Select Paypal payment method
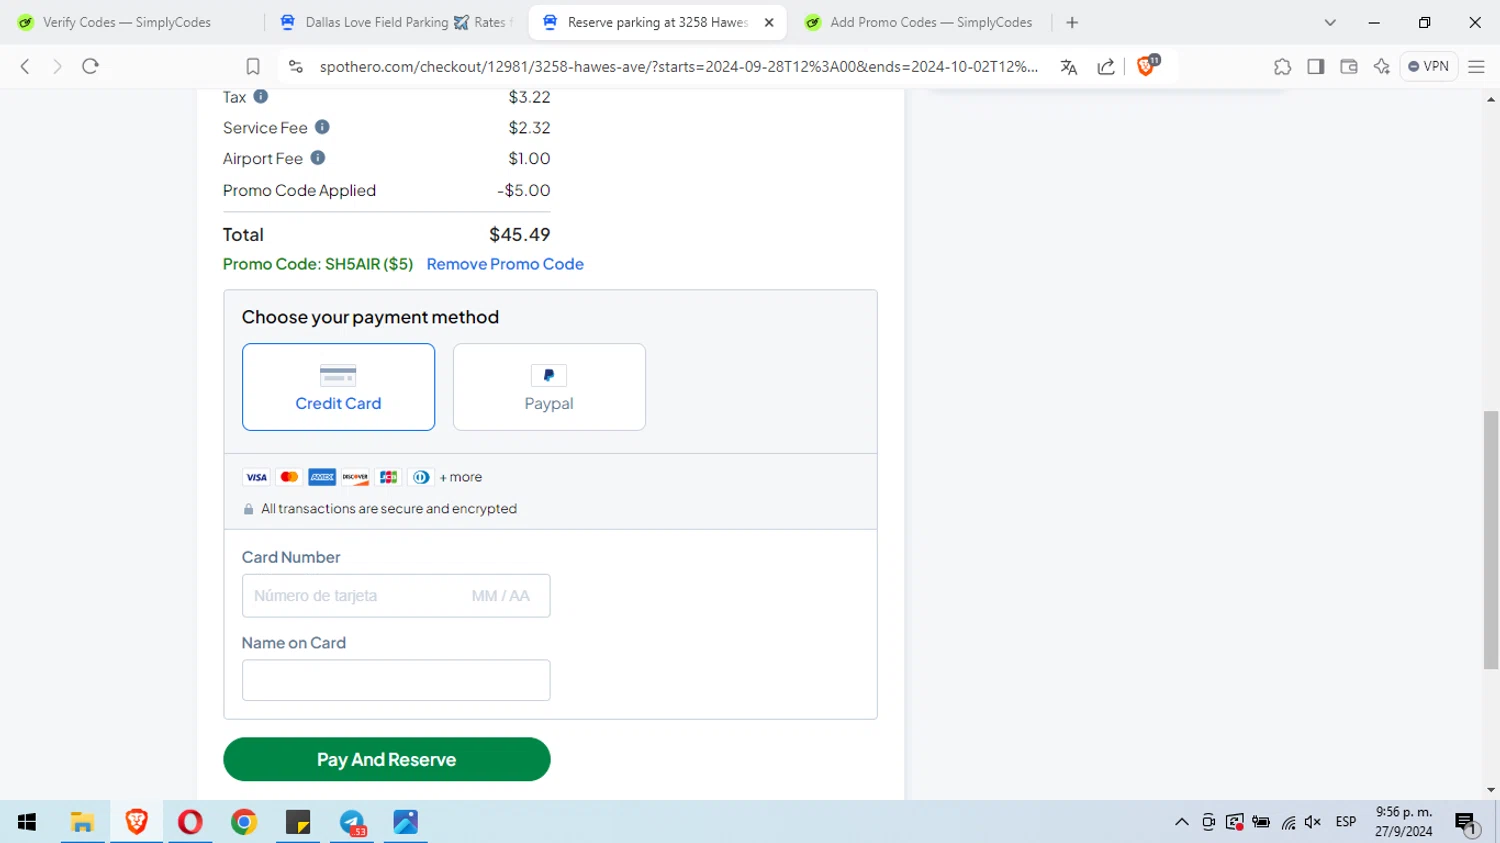Screen dimensions: 1500x843 pyautogui.click(x=549, y=387)
